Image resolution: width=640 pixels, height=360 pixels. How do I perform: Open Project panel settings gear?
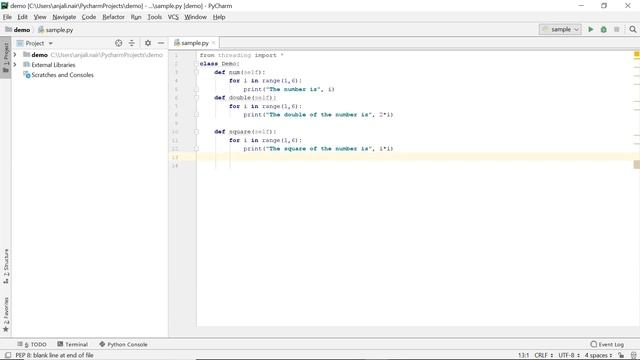tap(148, 43)
